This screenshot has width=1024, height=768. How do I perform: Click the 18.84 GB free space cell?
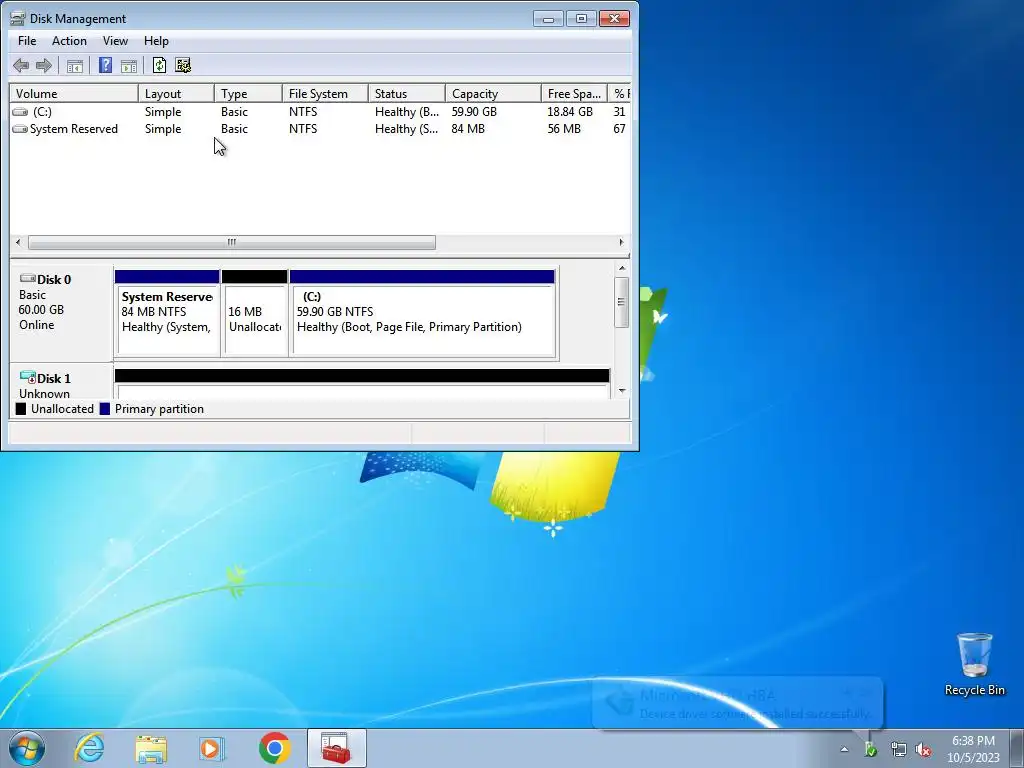click(570, 112)
